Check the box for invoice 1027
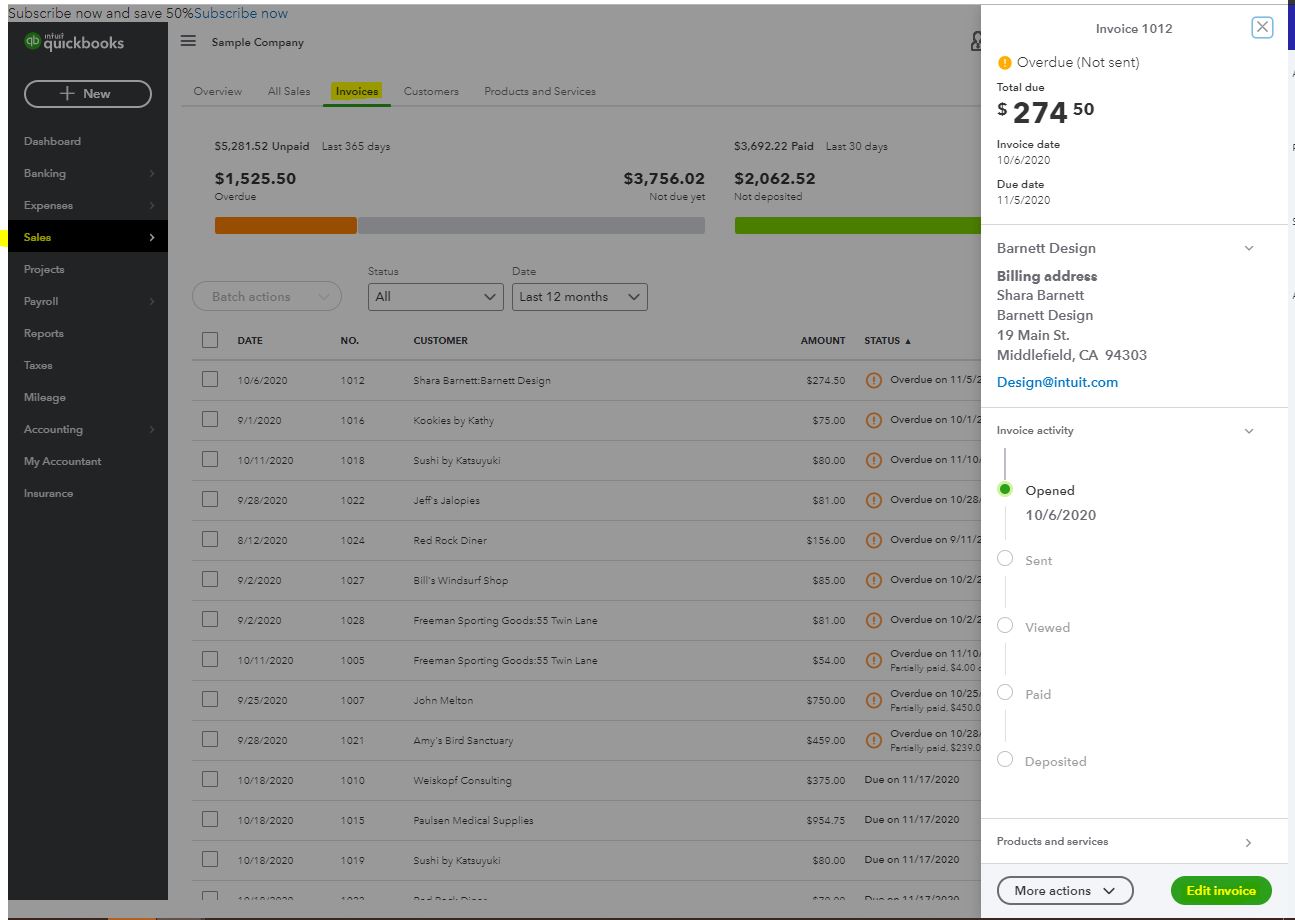 tap(209, 579)
